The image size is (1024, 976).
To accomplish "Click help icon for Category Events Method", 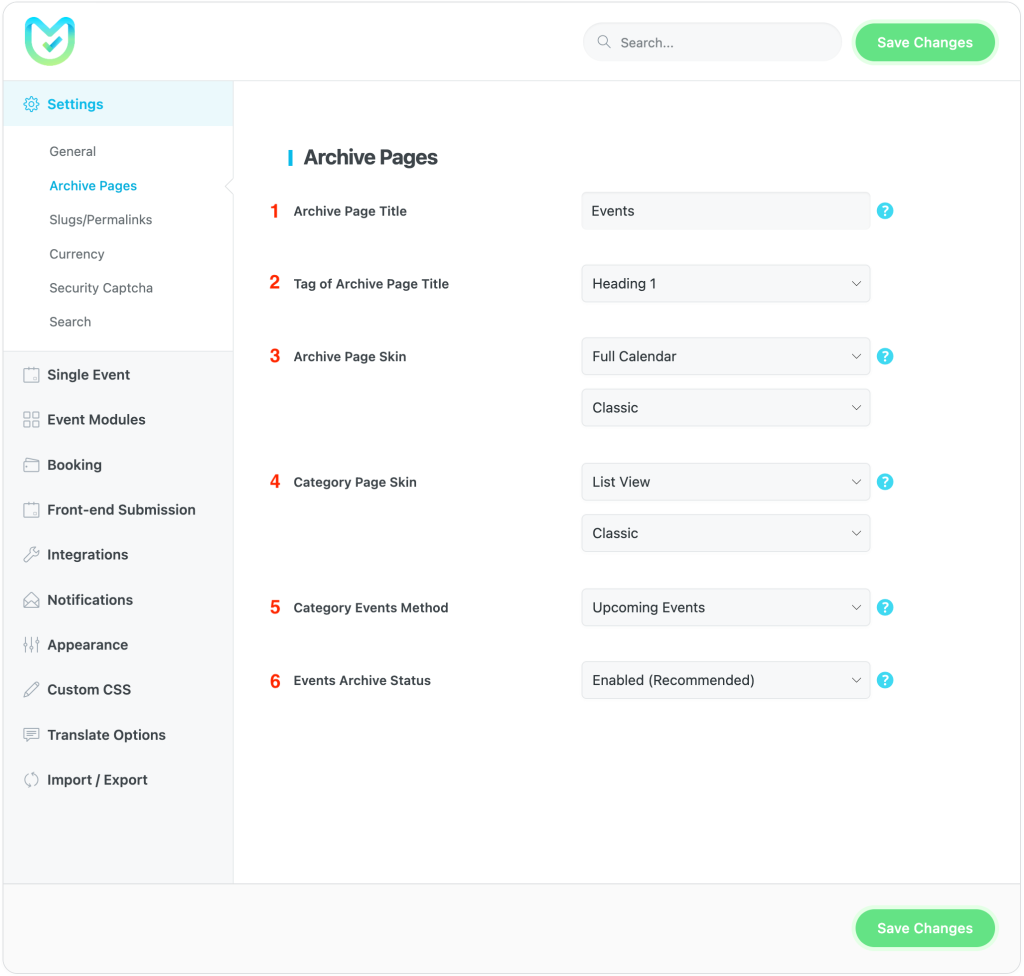I will [885, 607].
